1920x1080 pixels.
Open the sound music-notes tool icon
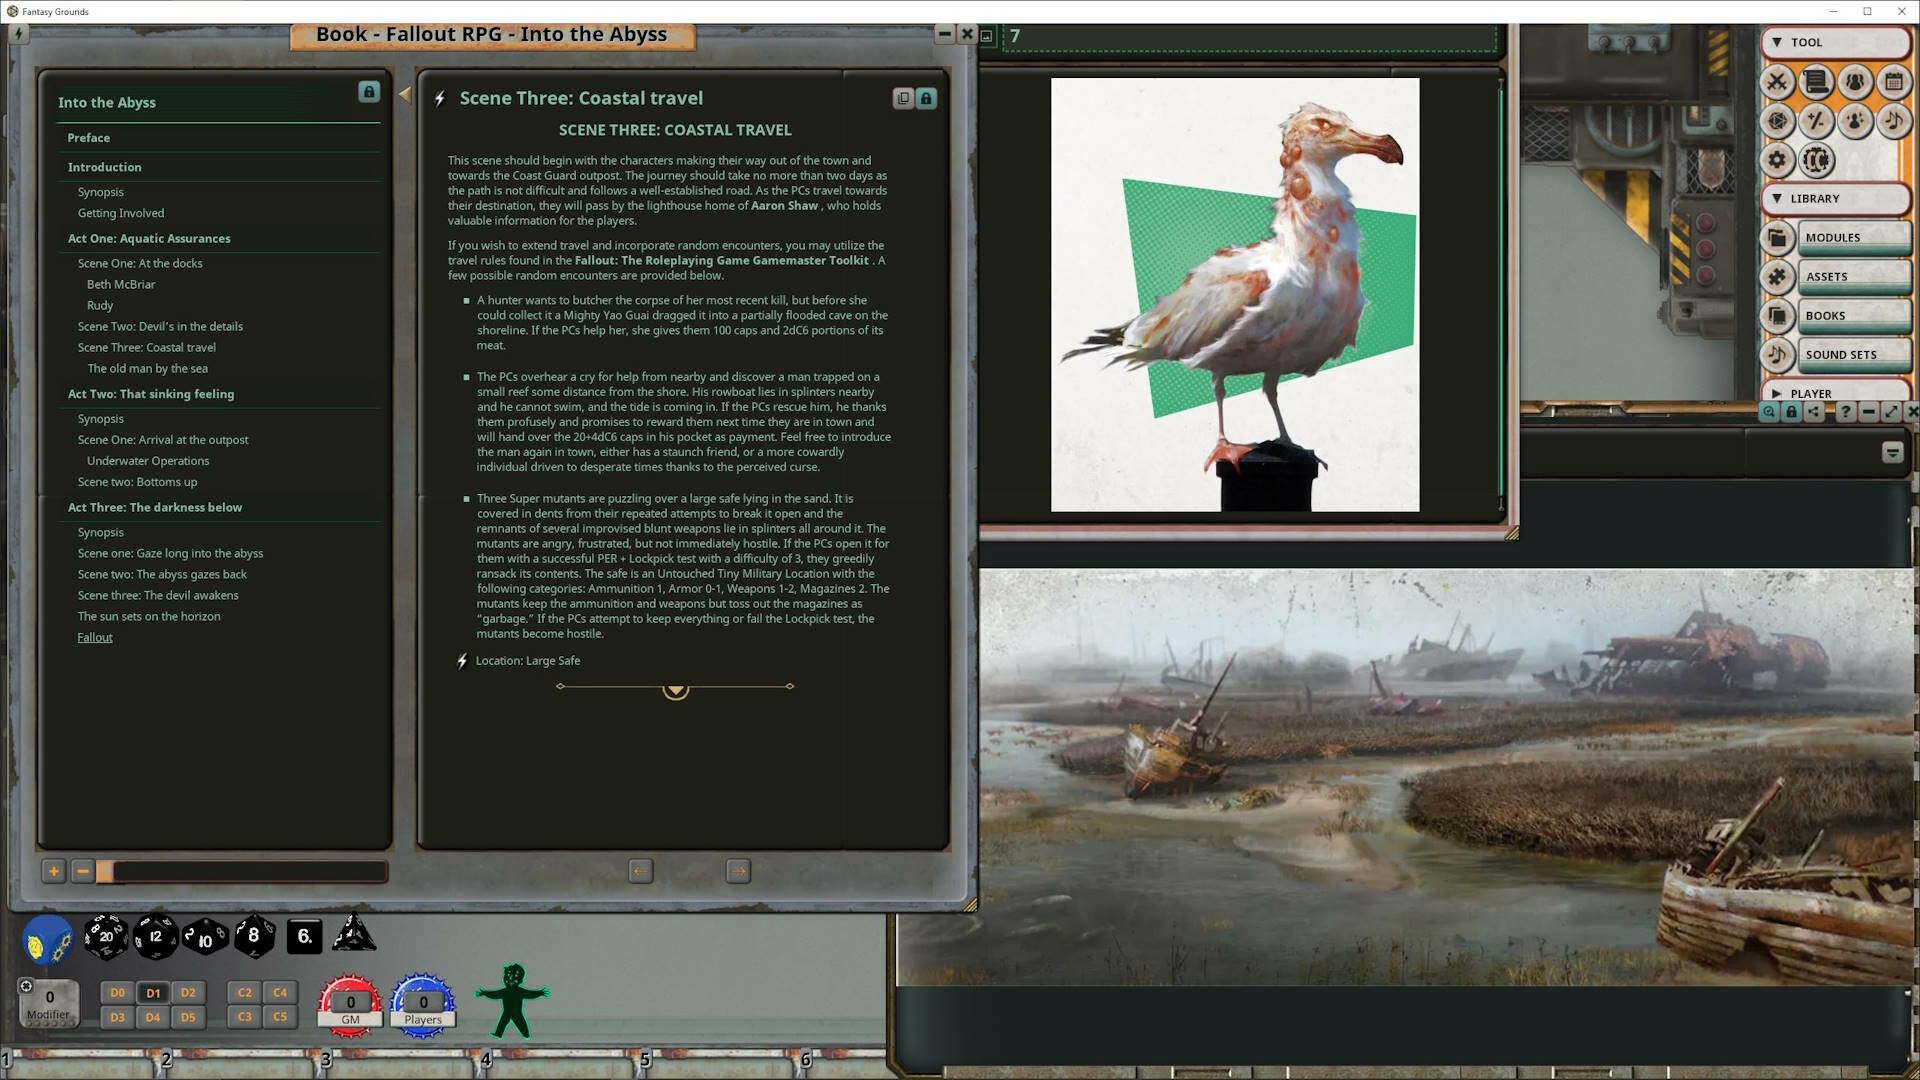pyautogui.click(x=1893, y=122)
